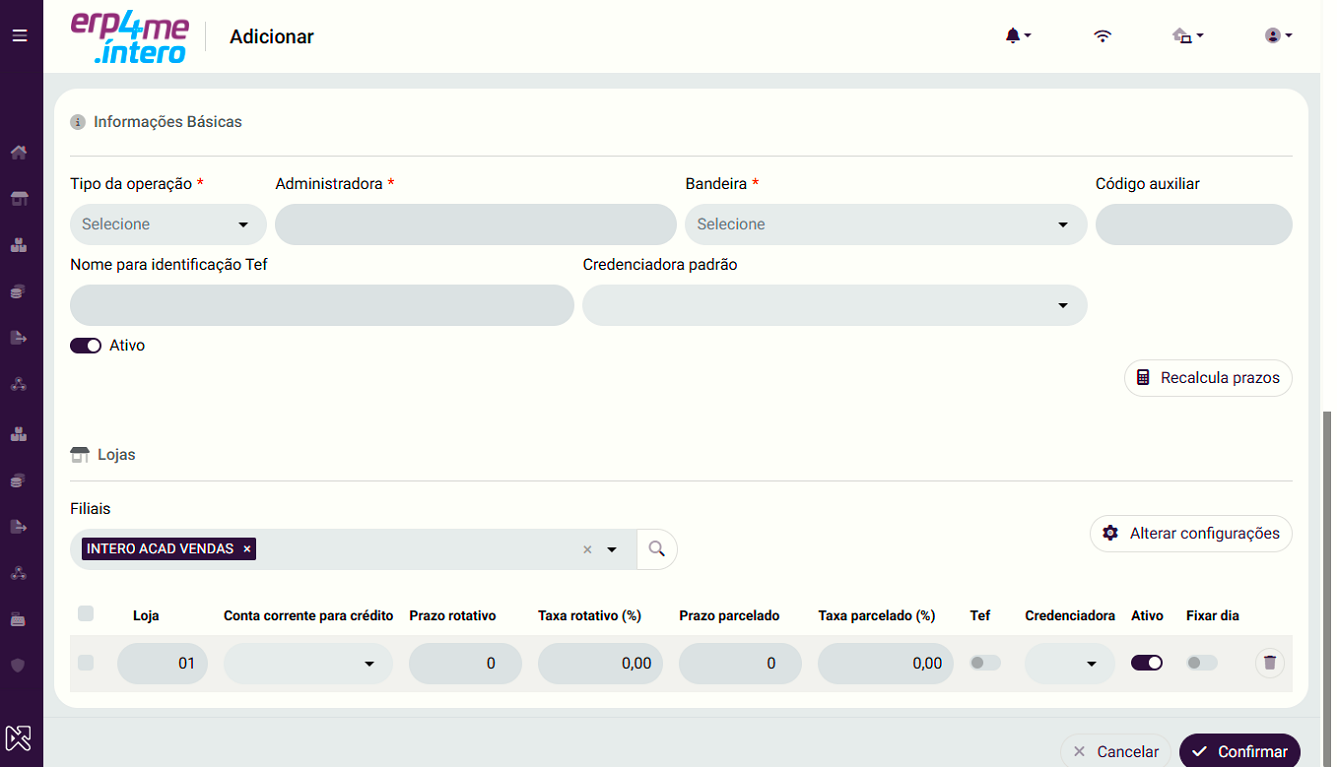
Task: Toggle Tef switch for Loja 01
Action: click(x=985, y=663)
